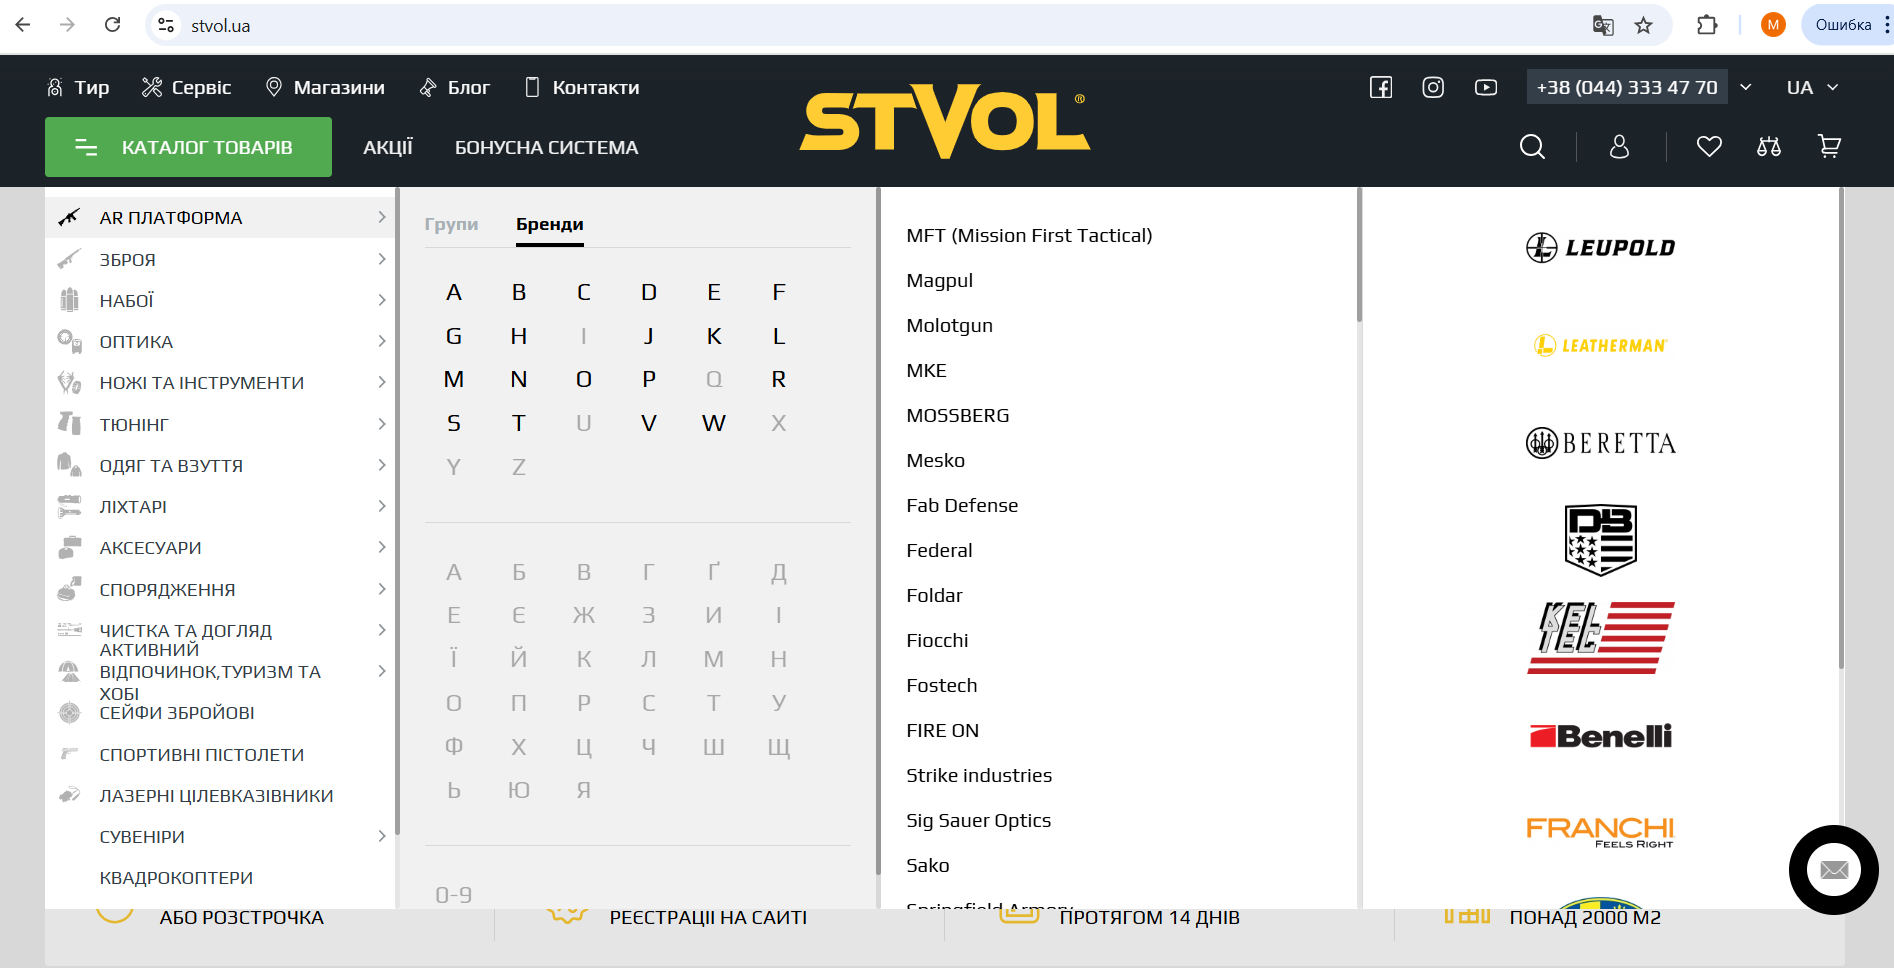Viewport: 1894px width, 968px height.
Task: Filter brands by letter W
Action: click(x=714, y=424)
